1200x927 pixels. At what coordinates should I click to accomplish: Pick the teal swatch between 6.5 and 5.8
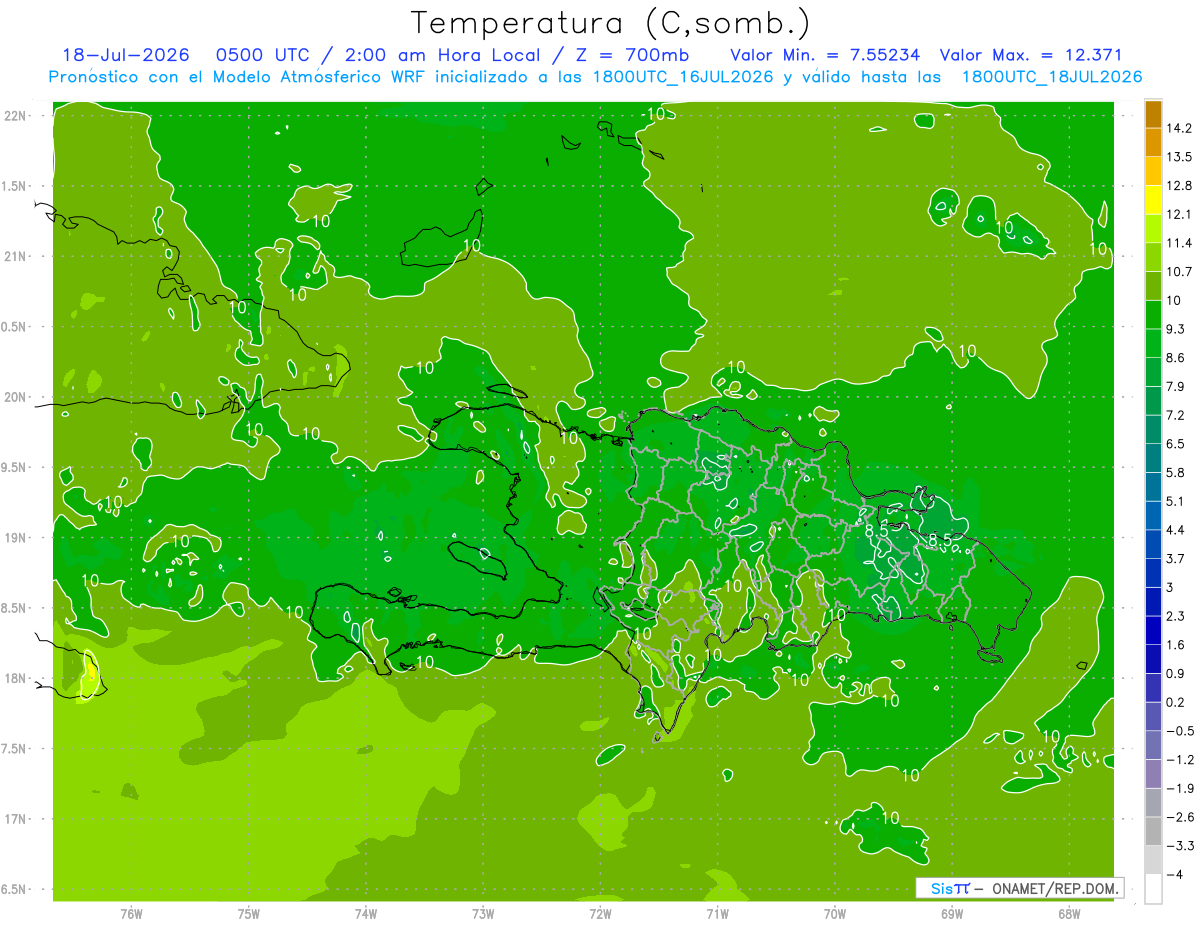1153,458
